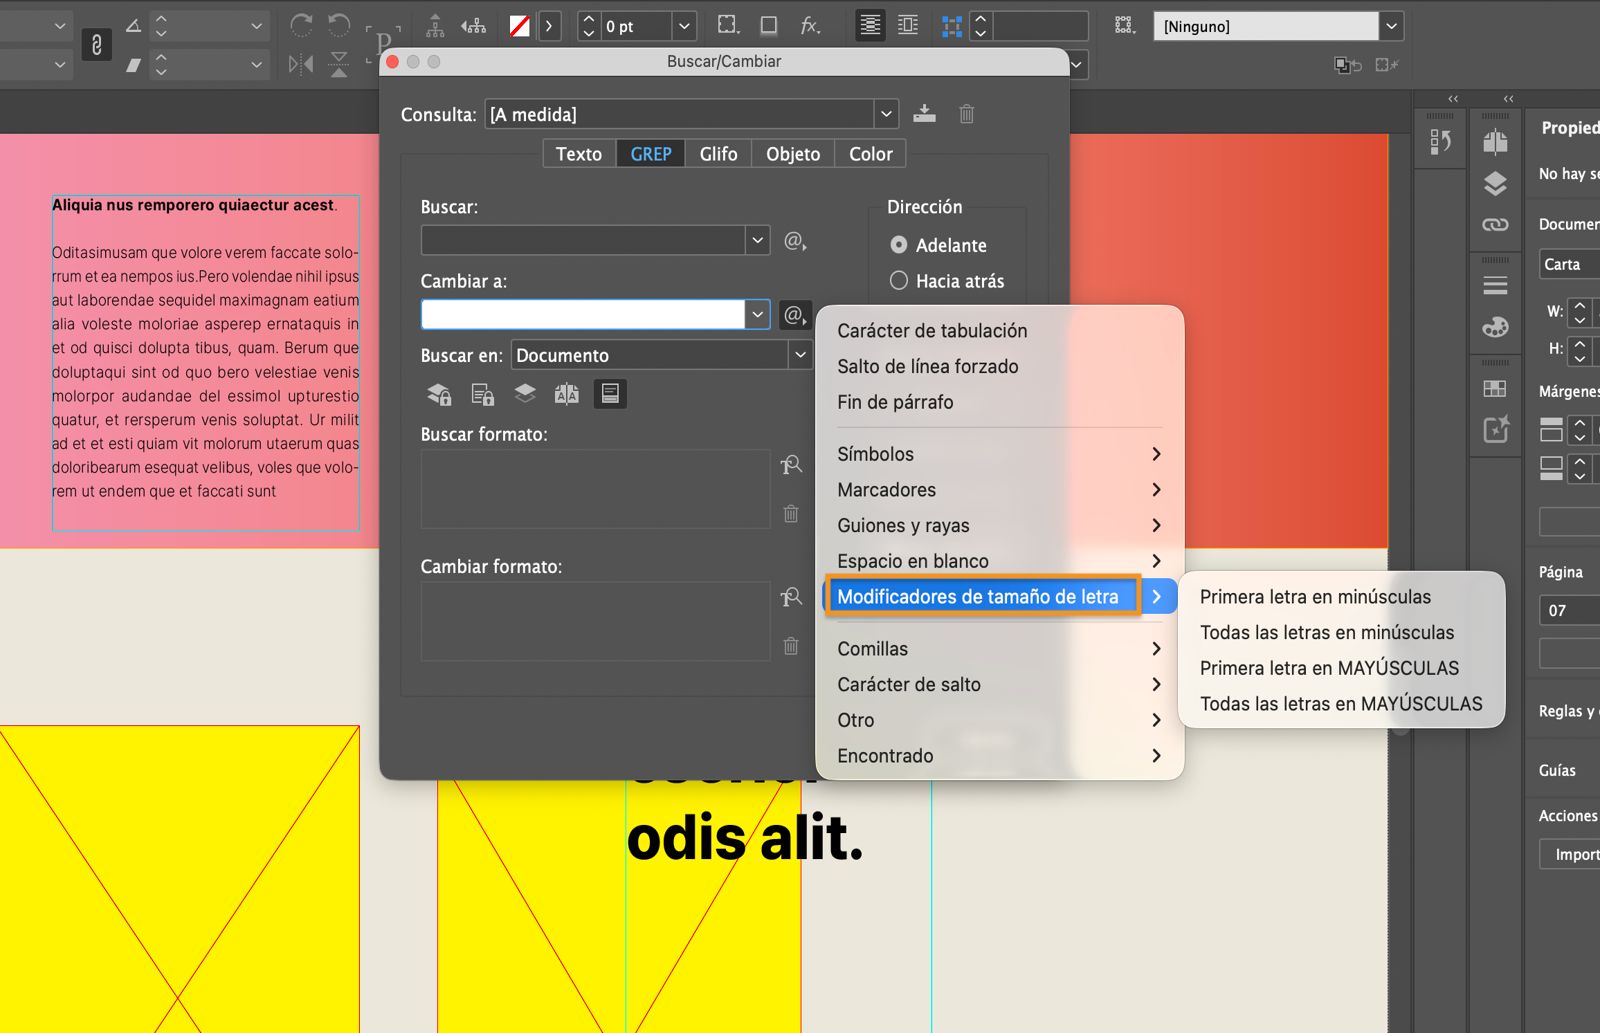Click into the Cambiar a input field

click(x=583, y=314)
